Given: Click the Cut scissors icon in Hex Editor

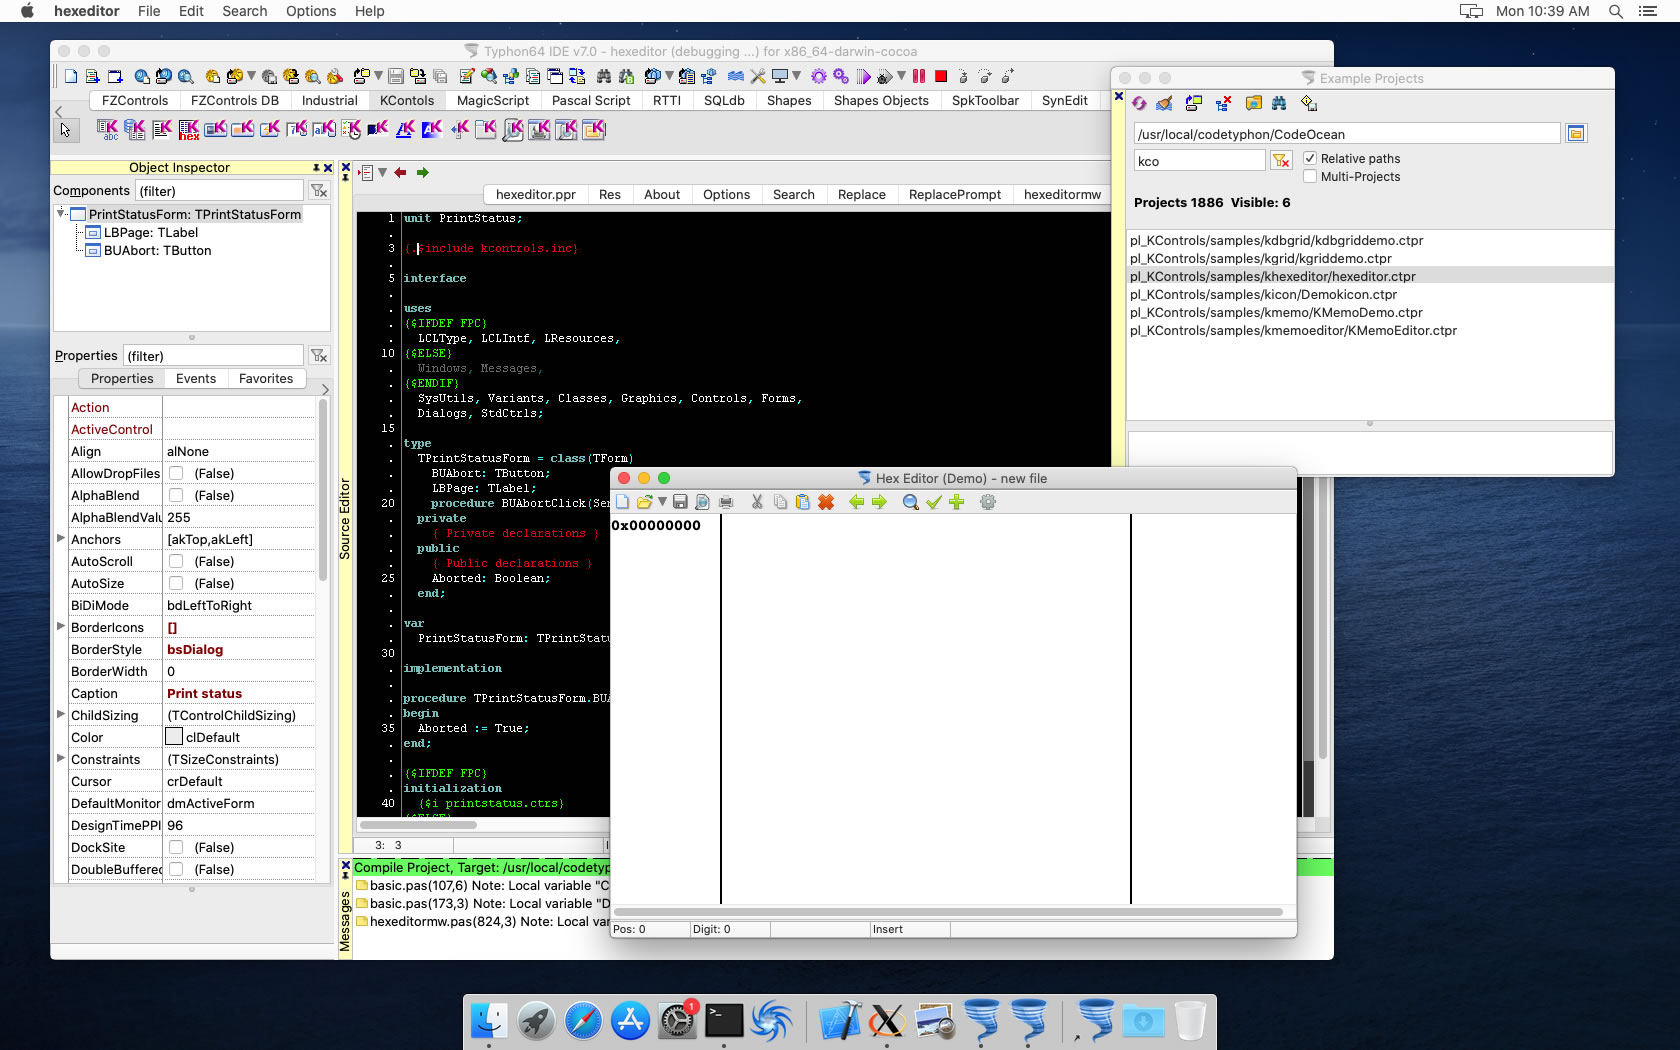Looking at the screenshot, I should [x=757, y=502].
